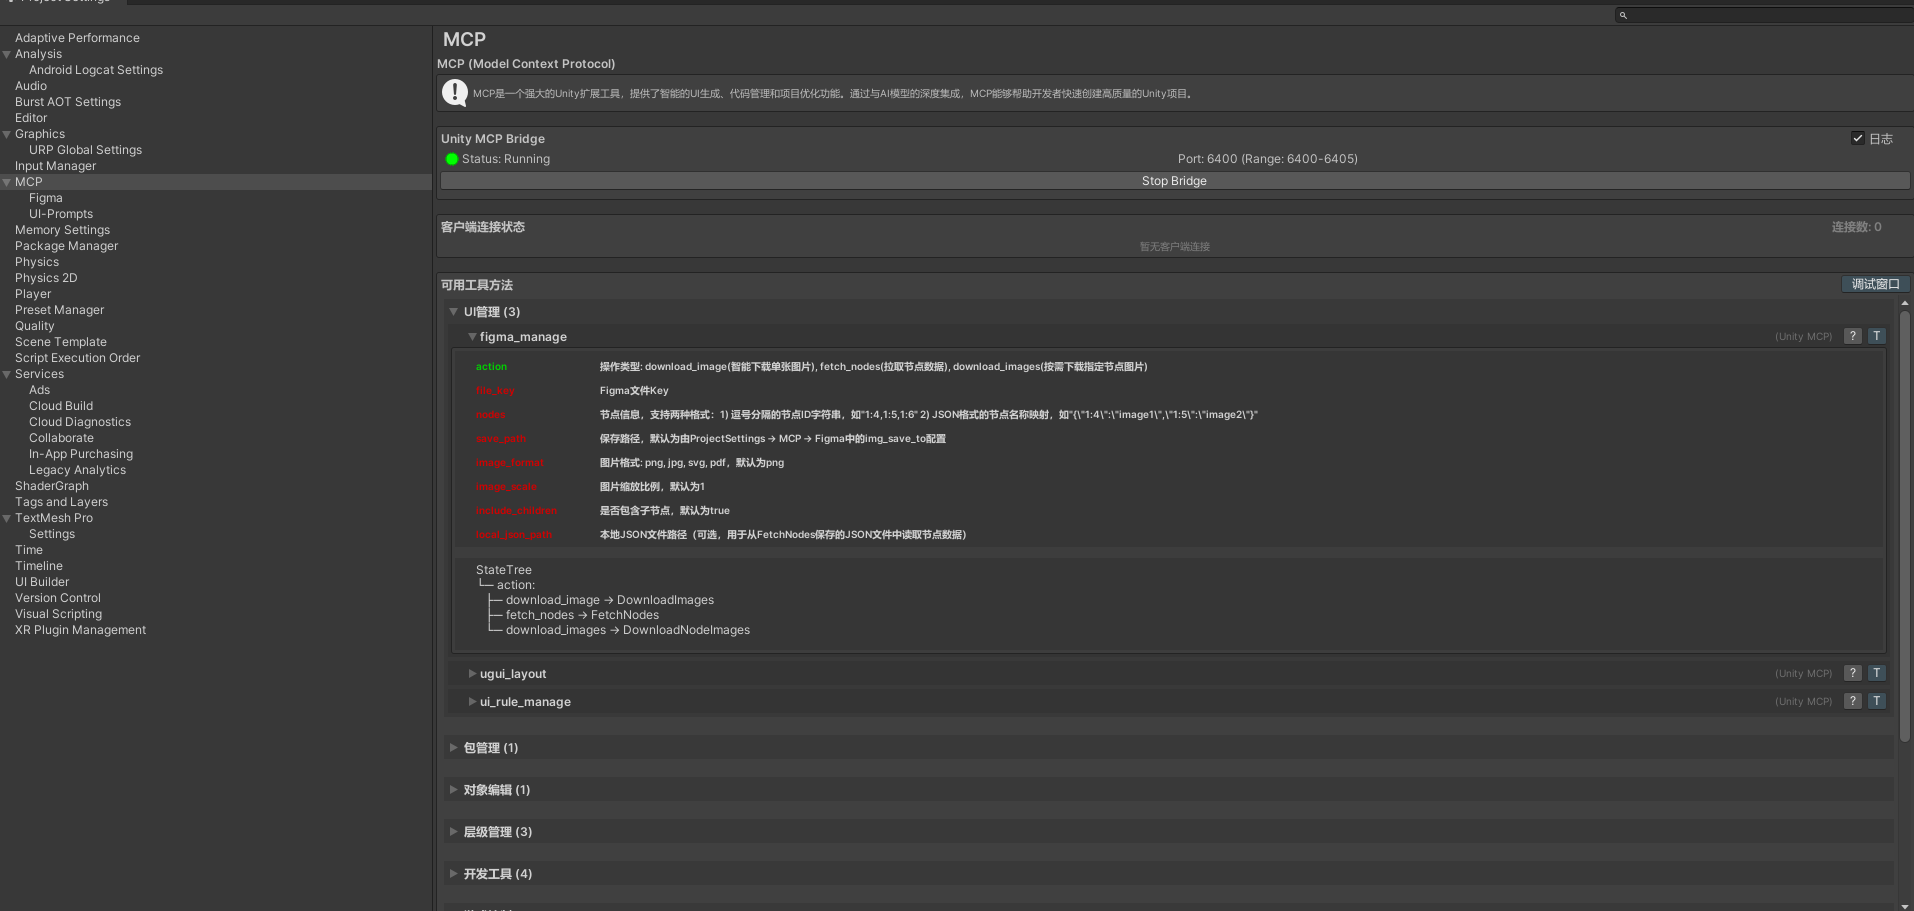Click the green "action" parameter name
Viewport: 1914px width, 911px height.
pyautogui.click(x=491, y=367)
